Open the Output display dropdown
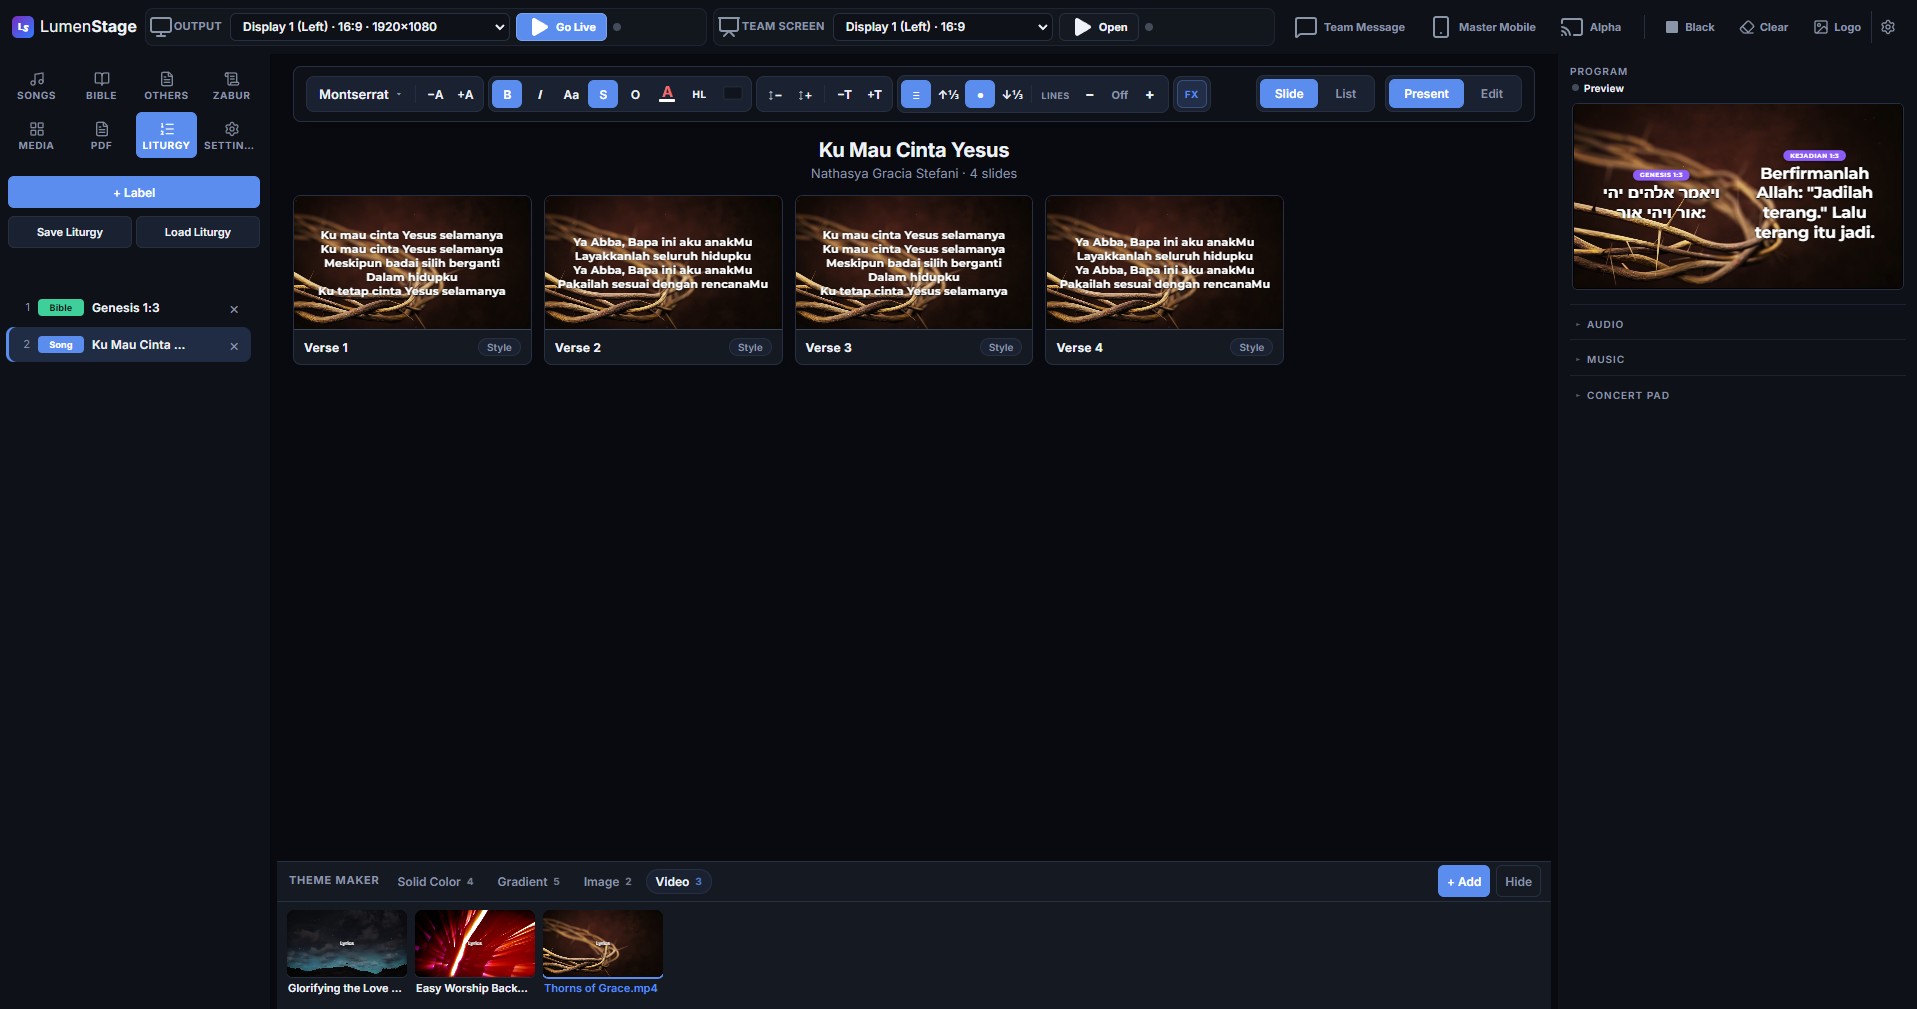 pyautogui.click(x=371, y=27)
